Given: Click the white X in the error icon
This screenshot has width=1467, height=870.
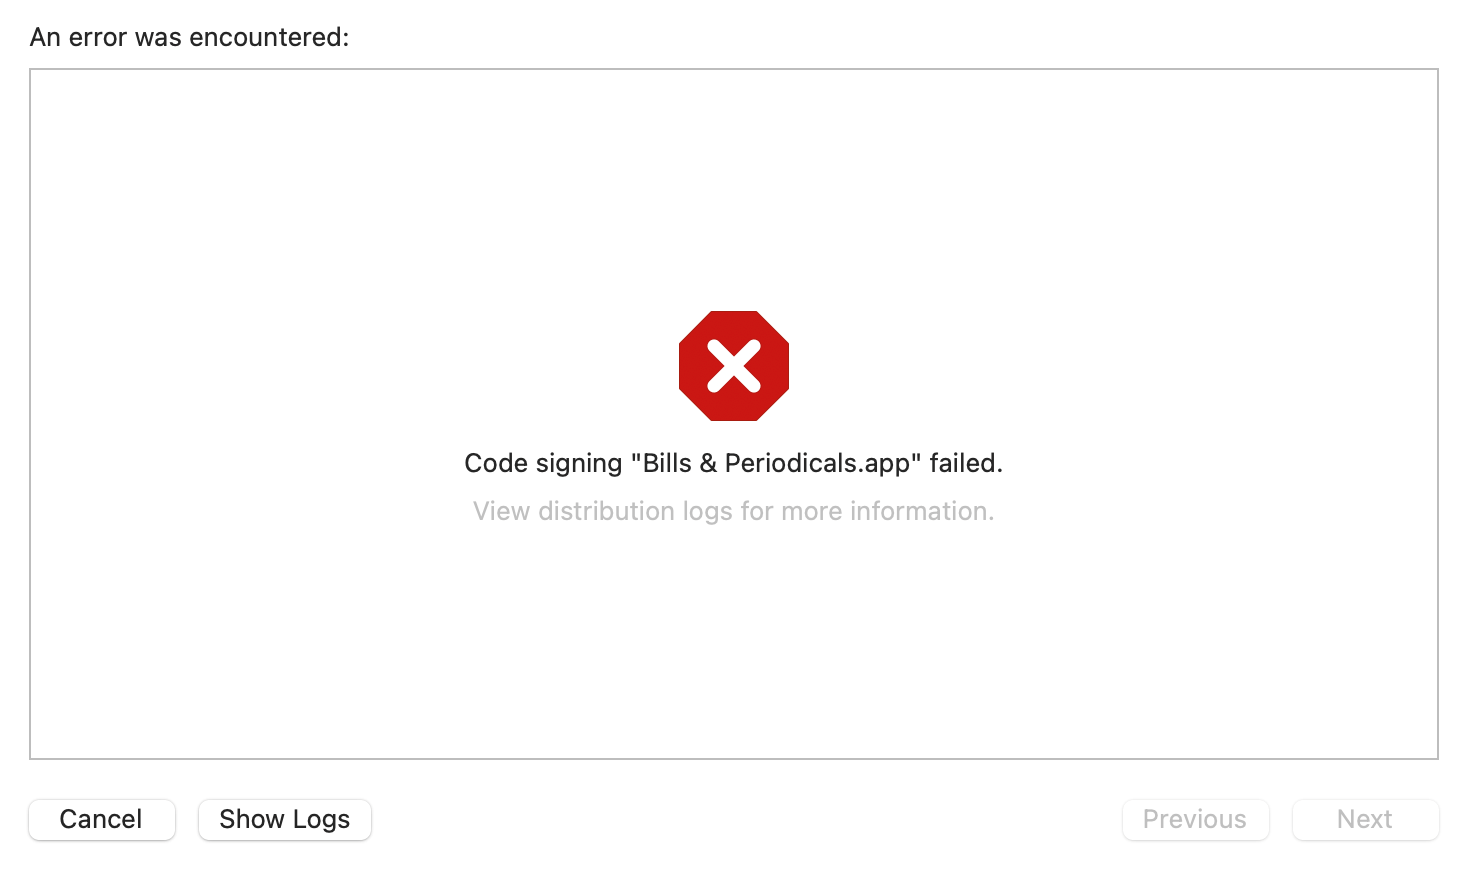Looking at the screenshot, I should [733, 365].
